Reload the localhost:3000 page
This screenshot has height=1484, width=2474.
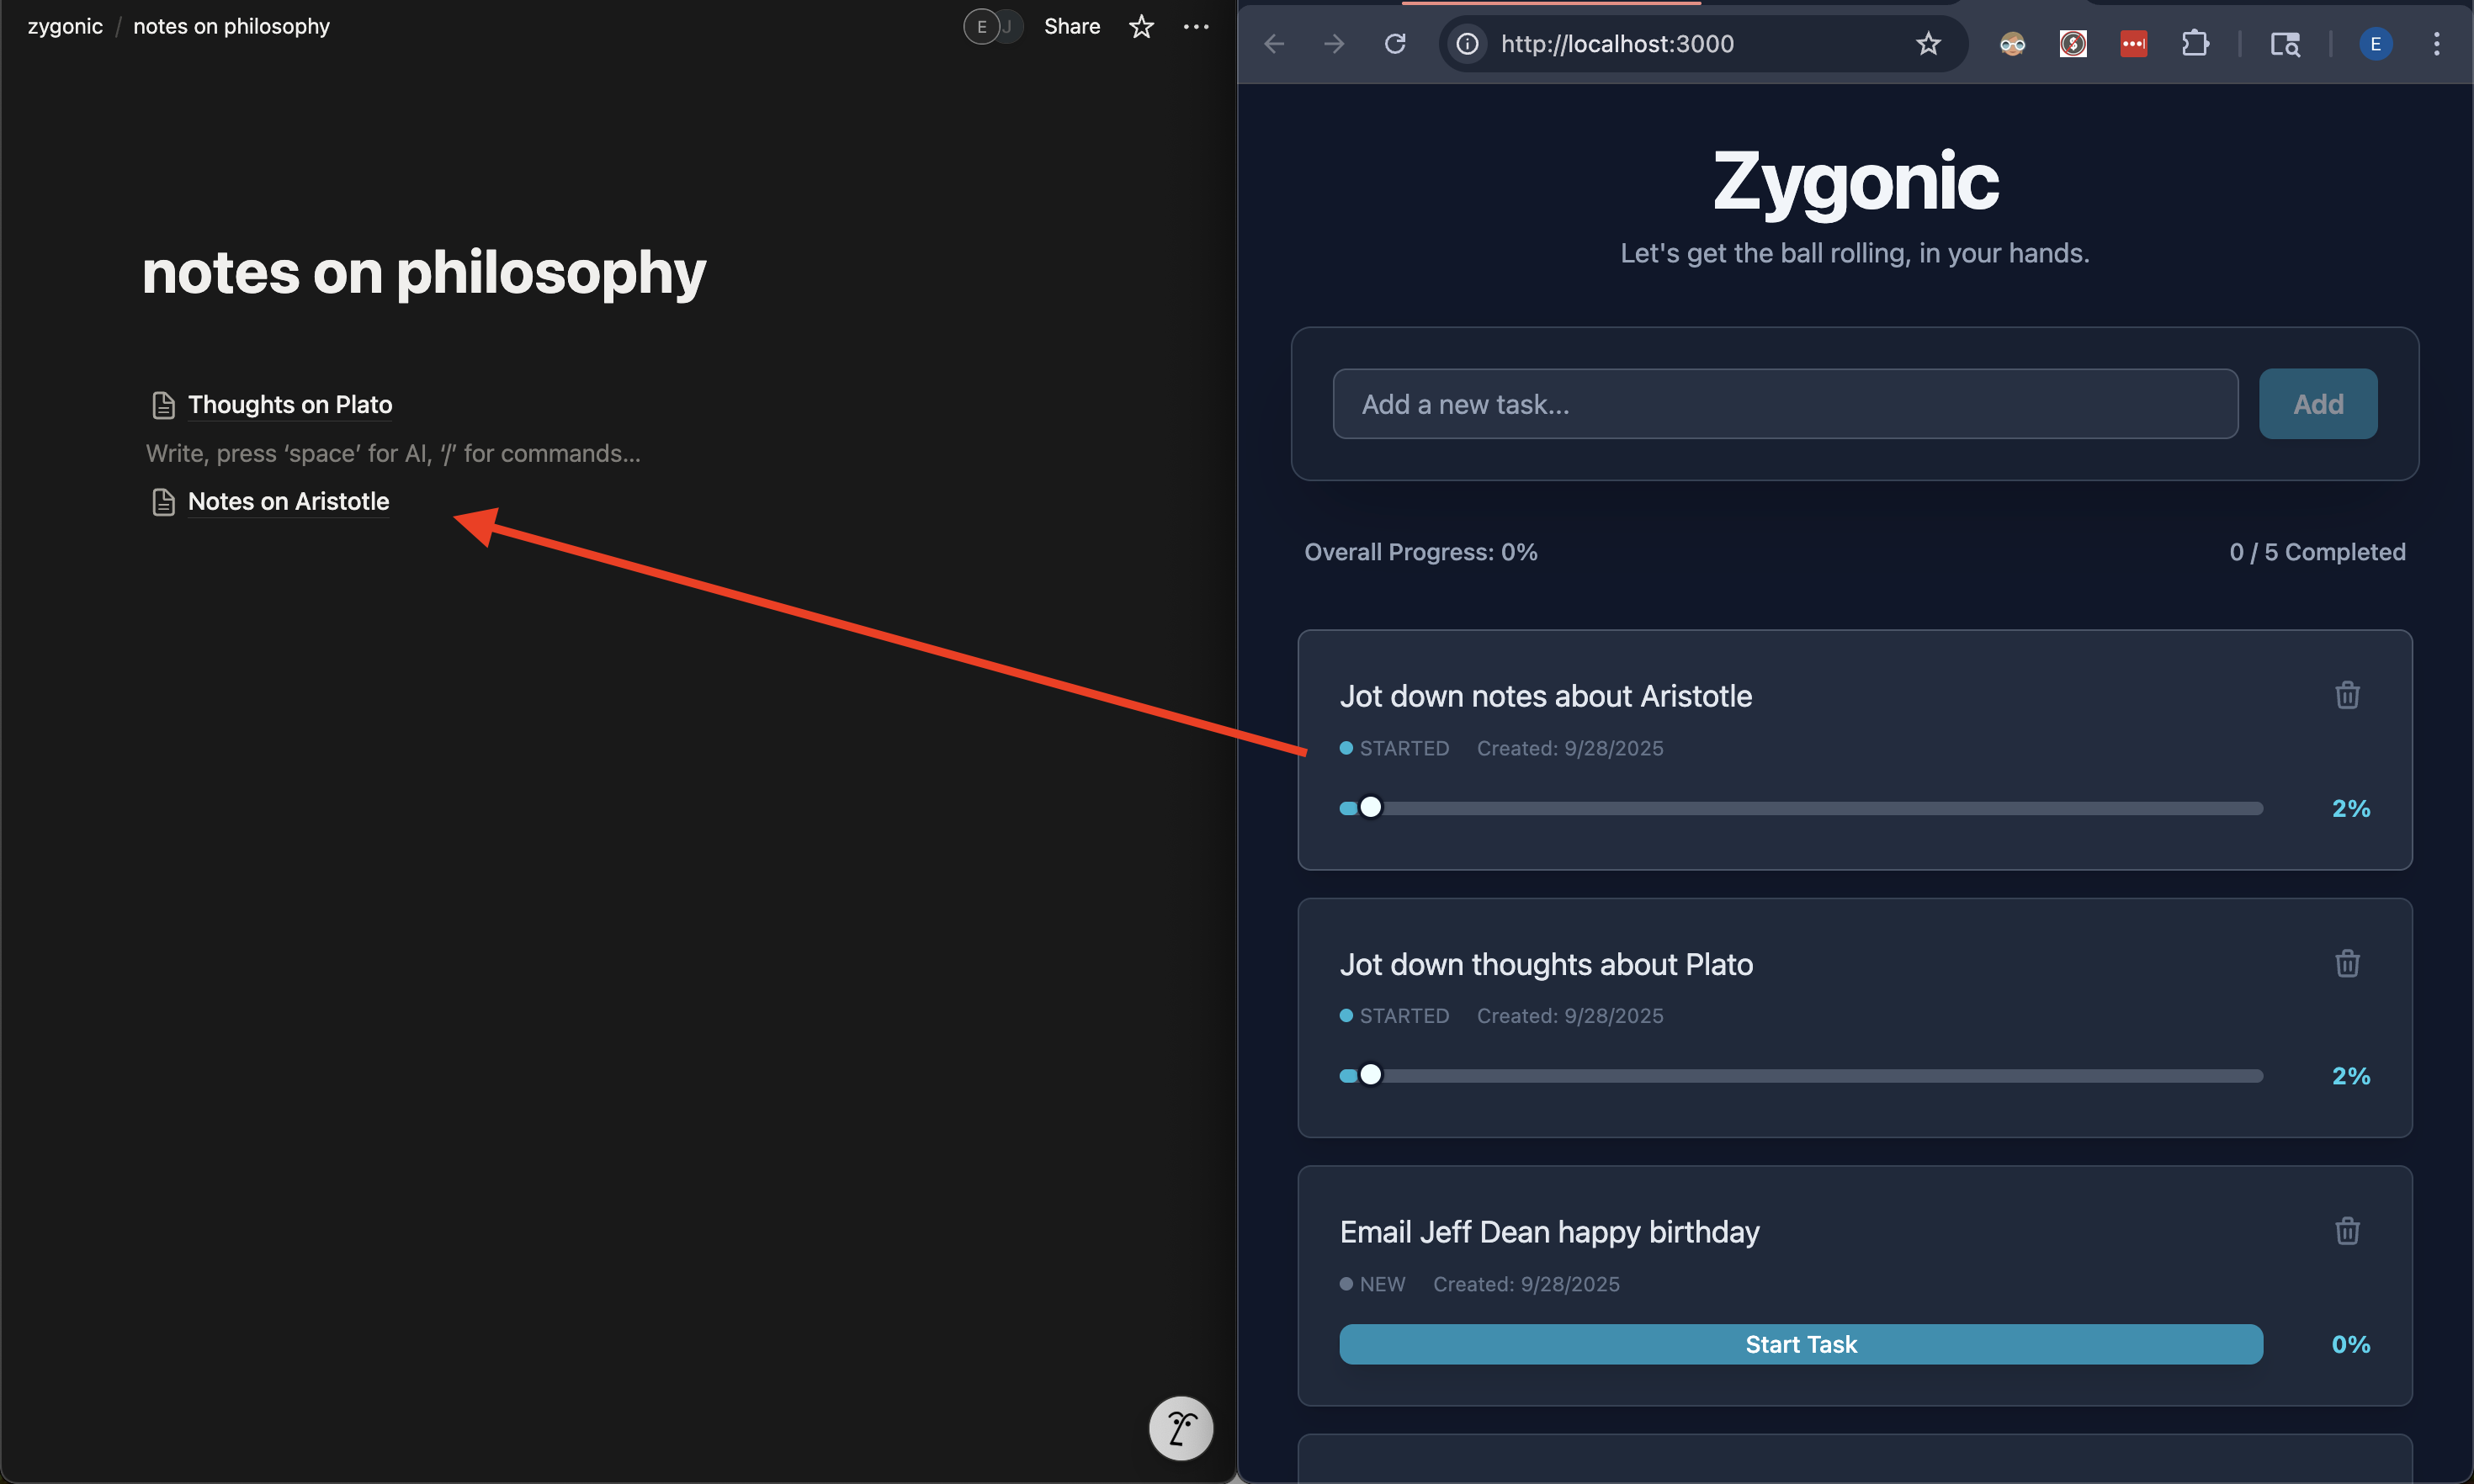[1395, 44]
